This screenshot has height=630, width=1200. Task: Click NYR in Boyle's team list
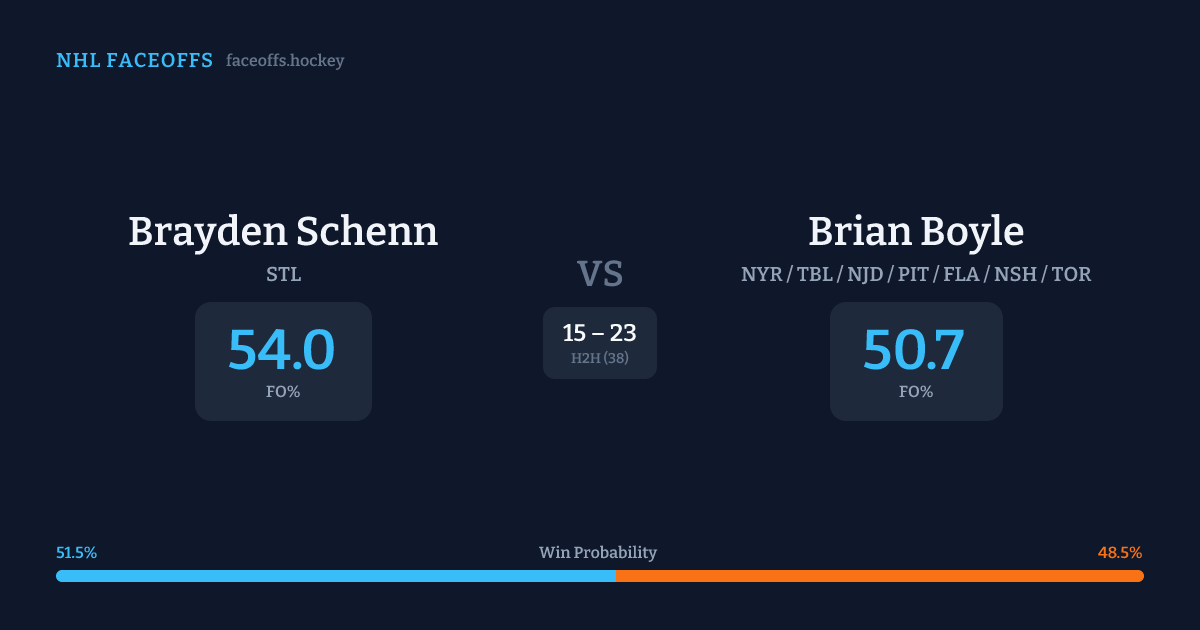click(761, 274)
